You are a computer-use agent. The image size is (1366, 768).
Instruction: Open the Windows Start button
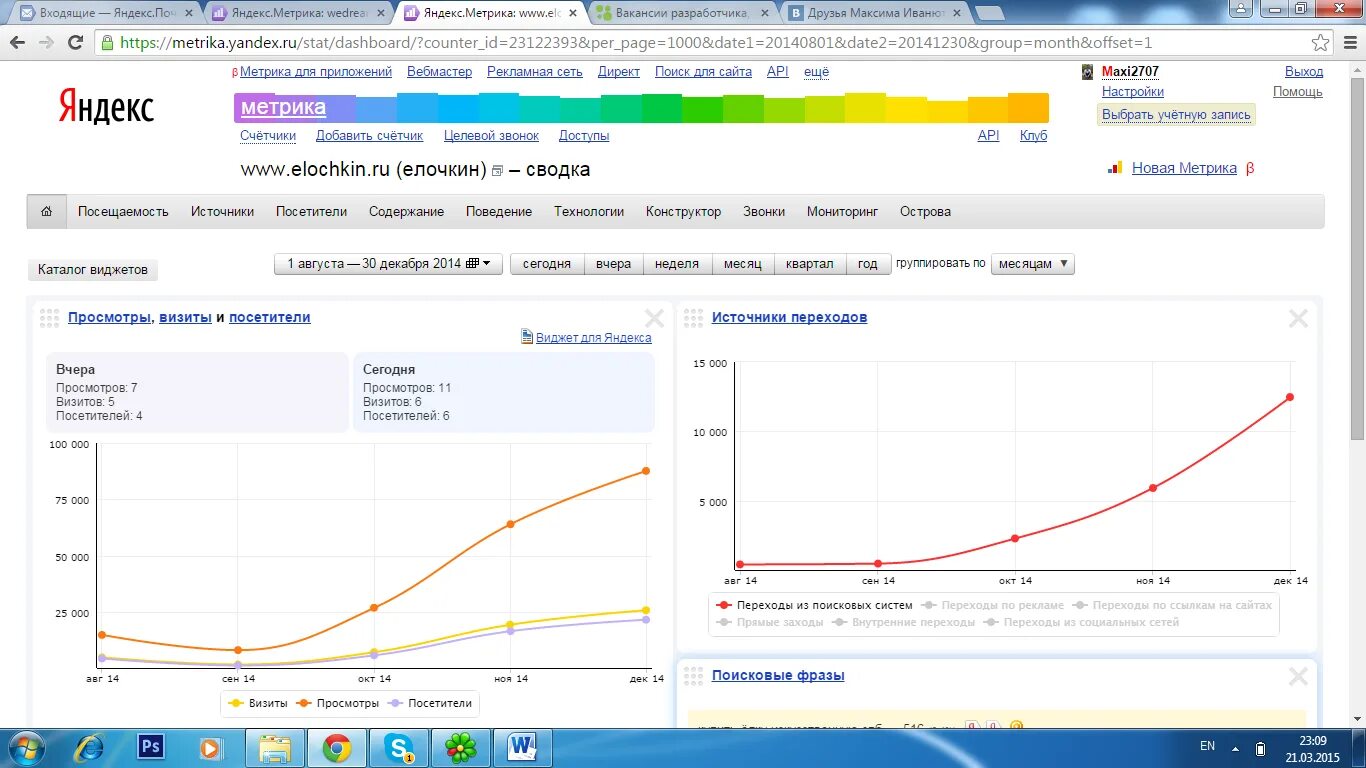pyautogui.click(x=26, y=747)
